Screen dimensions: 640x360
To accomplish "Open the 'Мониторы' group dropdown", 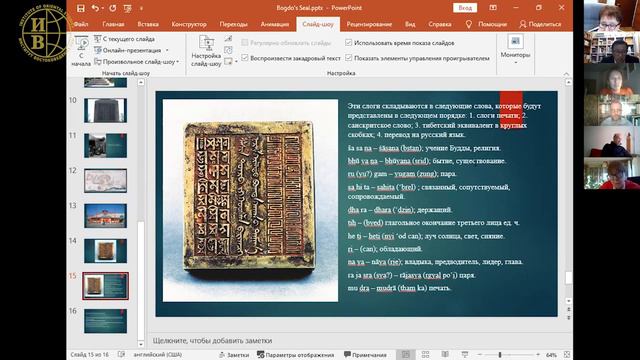I will (515, 50).
